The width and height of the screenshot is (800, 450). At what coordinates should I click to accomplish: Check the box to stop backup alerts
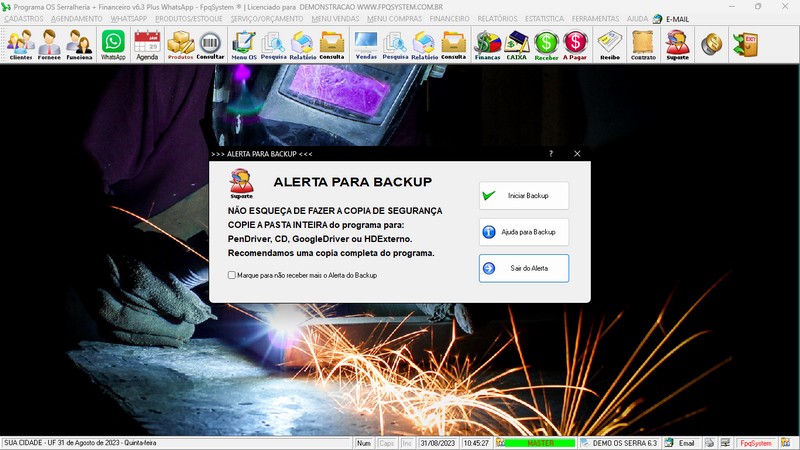point(232,275)
